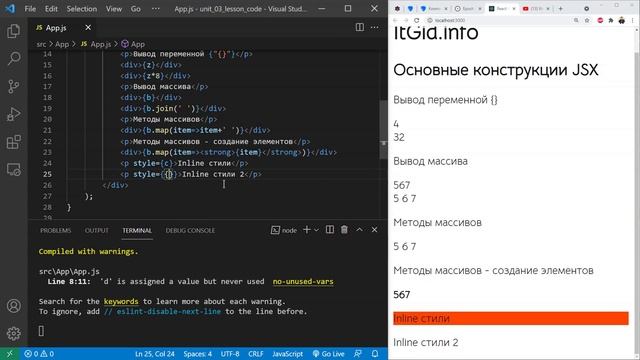Change CRLF end of line sequence
This screenshot has height=360, width=640.
point(256,354)
